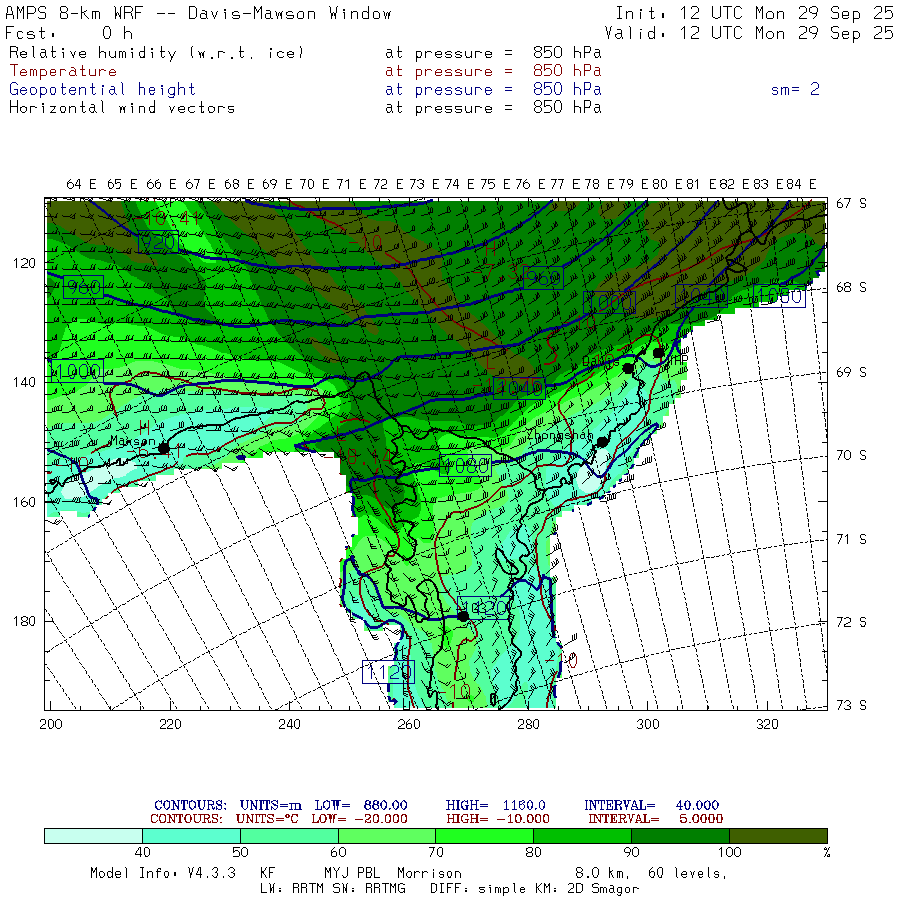
Task: Click the '73 S' latitude label
Action: 851,705
